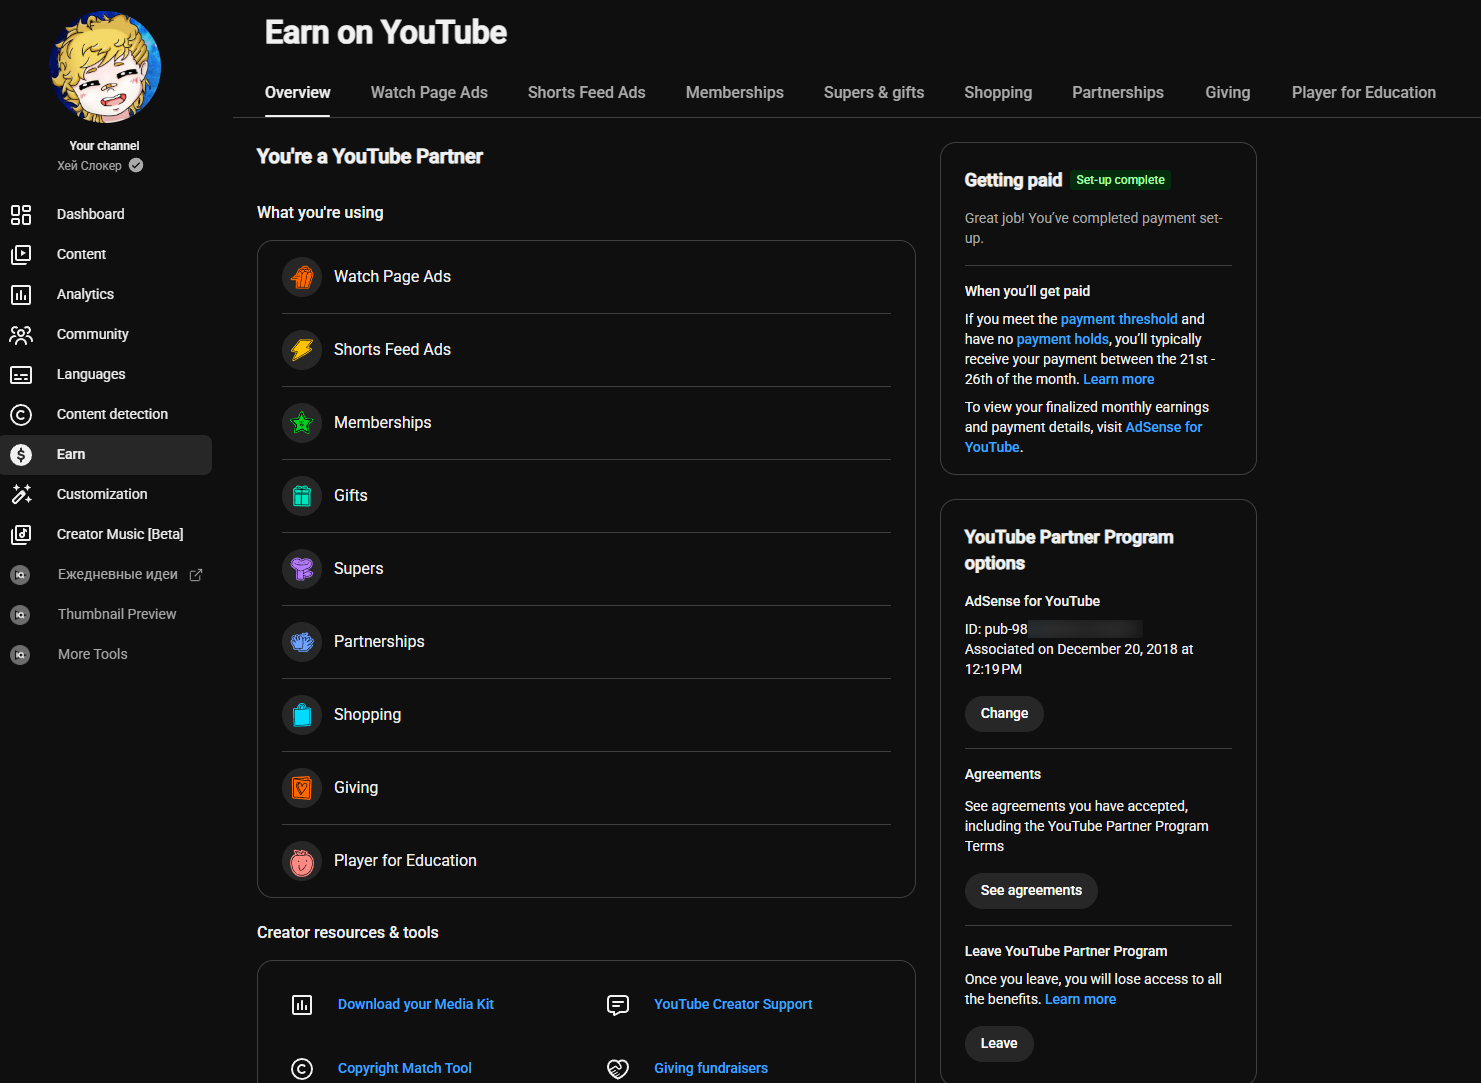Image resolution: width=1481 pixels, height=1083 pixels.
Task: Open the channel avatar picture
Action: point(105,68)
